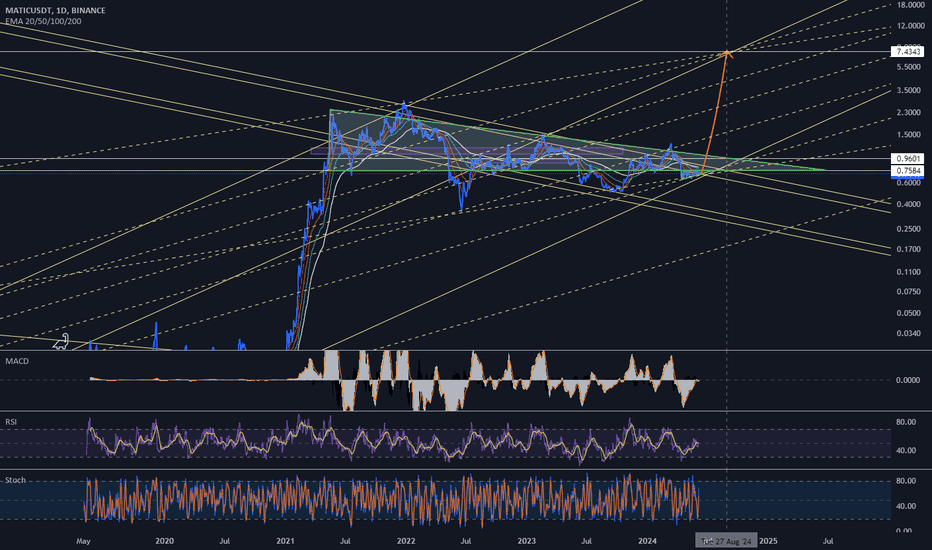Click the Stoch pane label

coord(15,480)
